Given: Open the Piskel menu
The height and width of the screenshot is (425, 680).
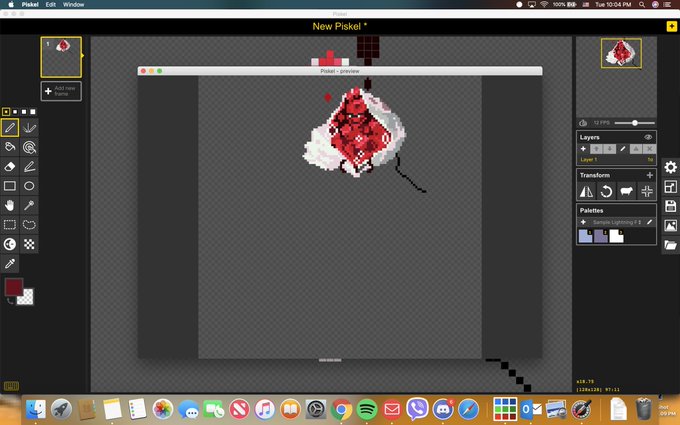Looking at the screenshot, I should coord(30,4).
